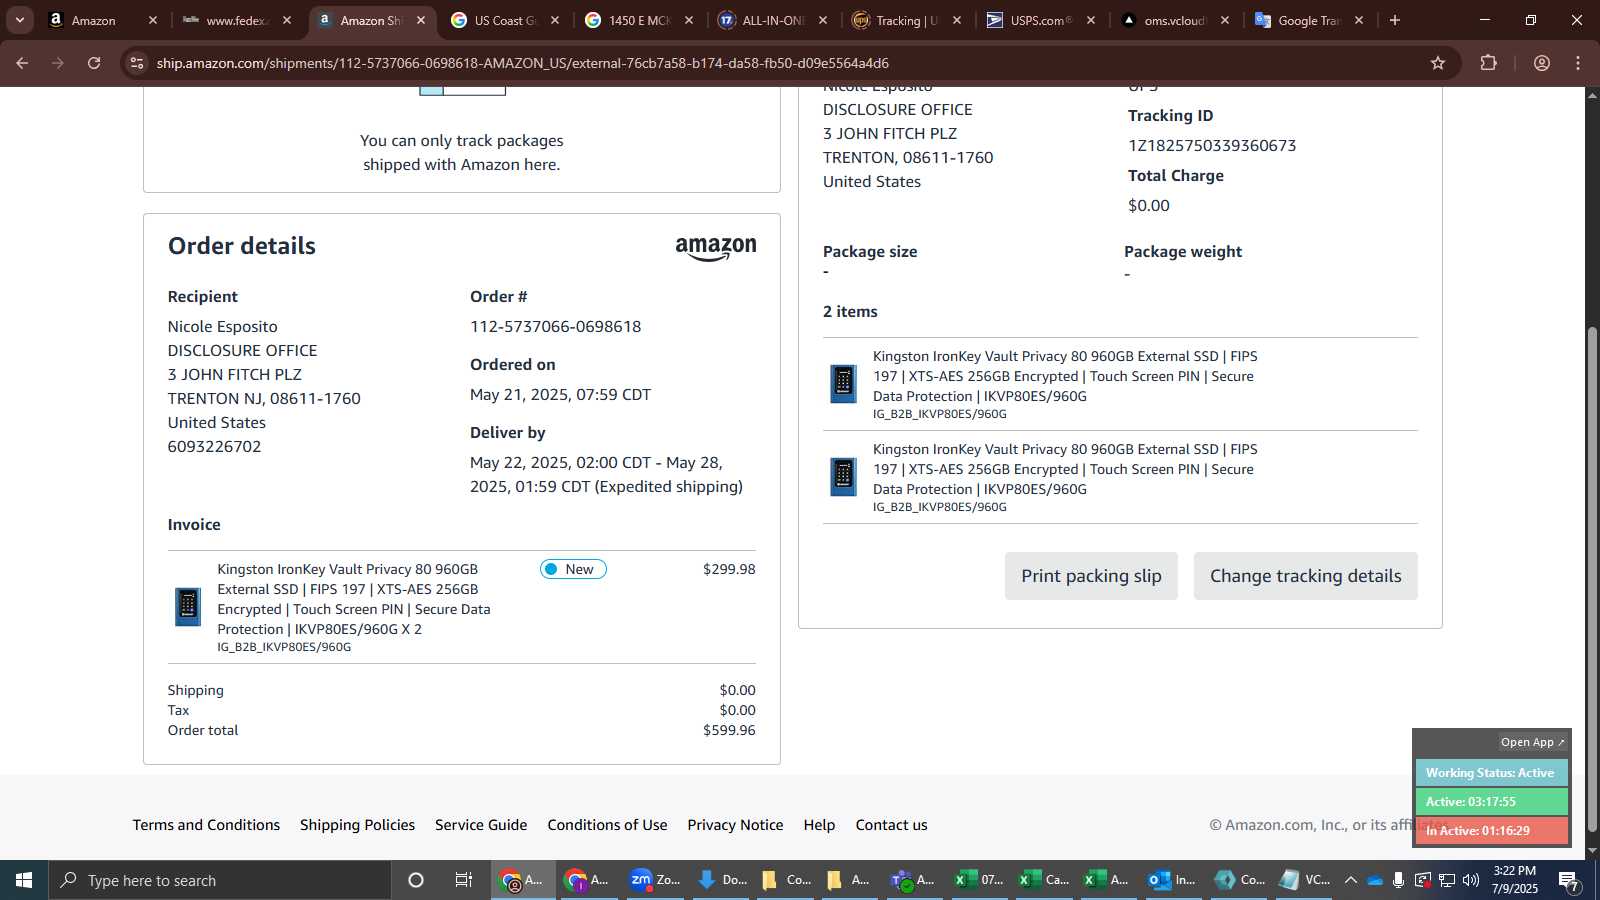This screenshot has width=1600, height=900.
Task: Open the Chrome profile menu
Action: tap(1542, 63)
